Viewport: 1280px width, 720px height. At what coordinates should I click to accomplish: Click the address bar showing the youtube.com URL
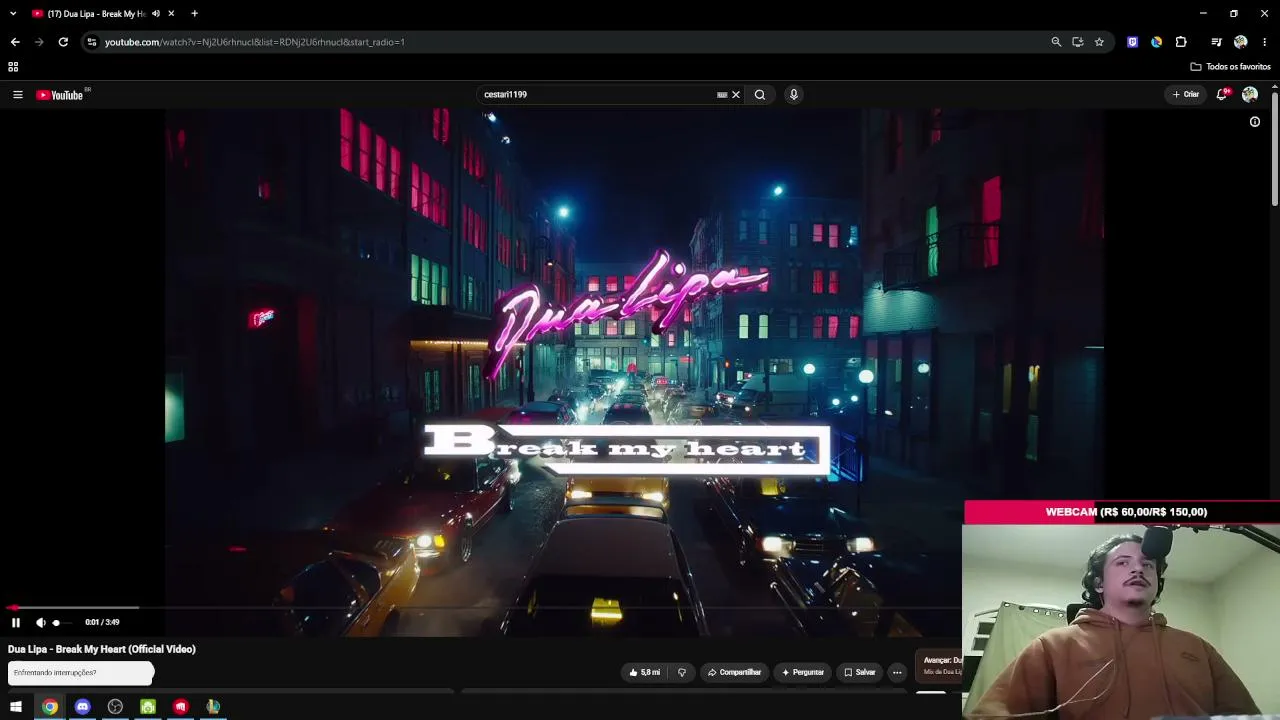570,42
